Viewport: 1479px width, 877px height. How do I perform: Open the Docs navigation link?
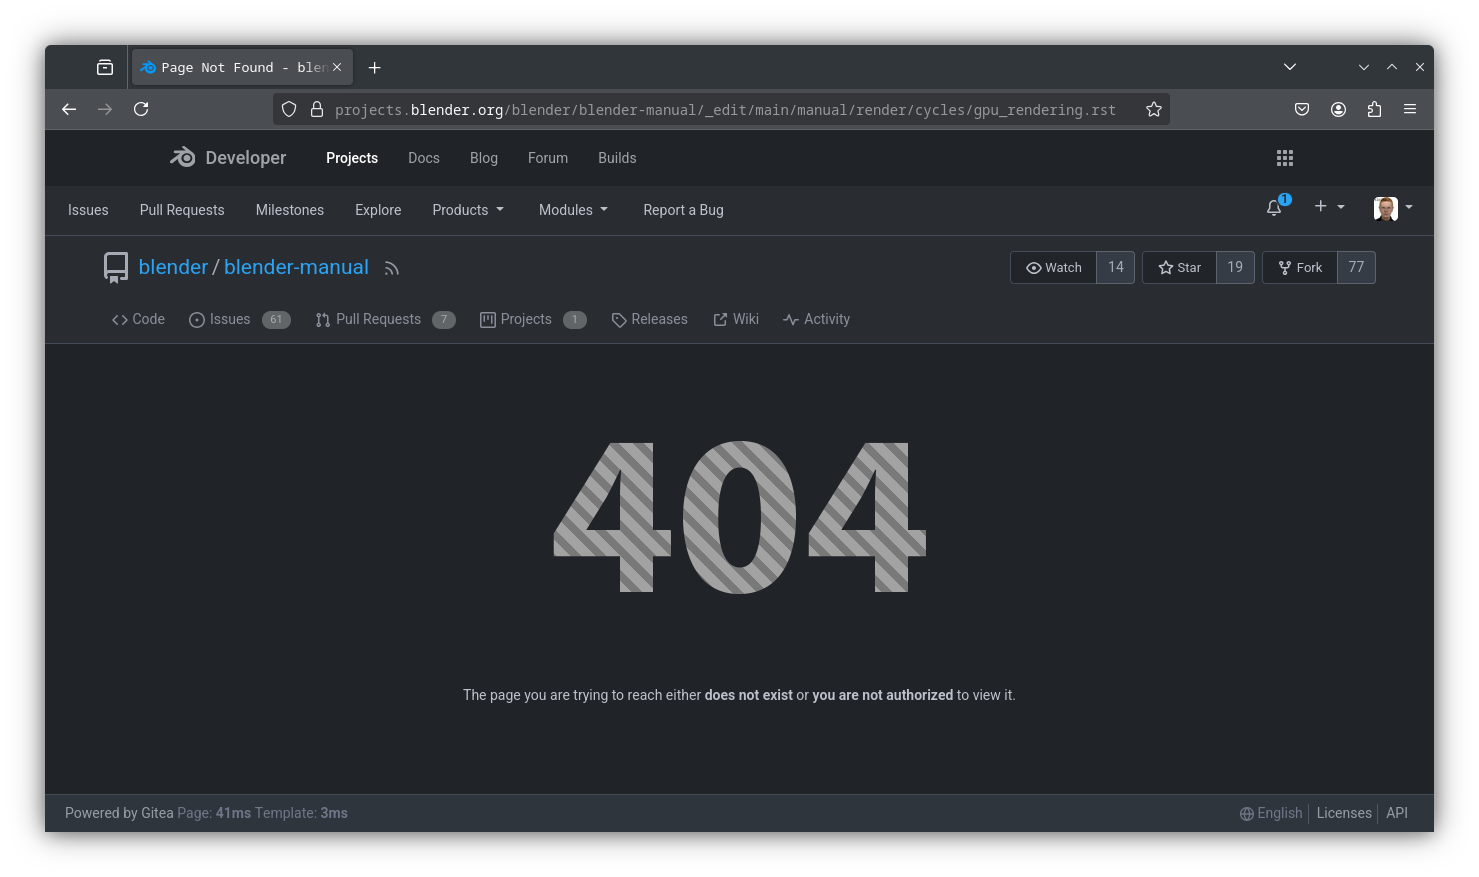point(424,158)
